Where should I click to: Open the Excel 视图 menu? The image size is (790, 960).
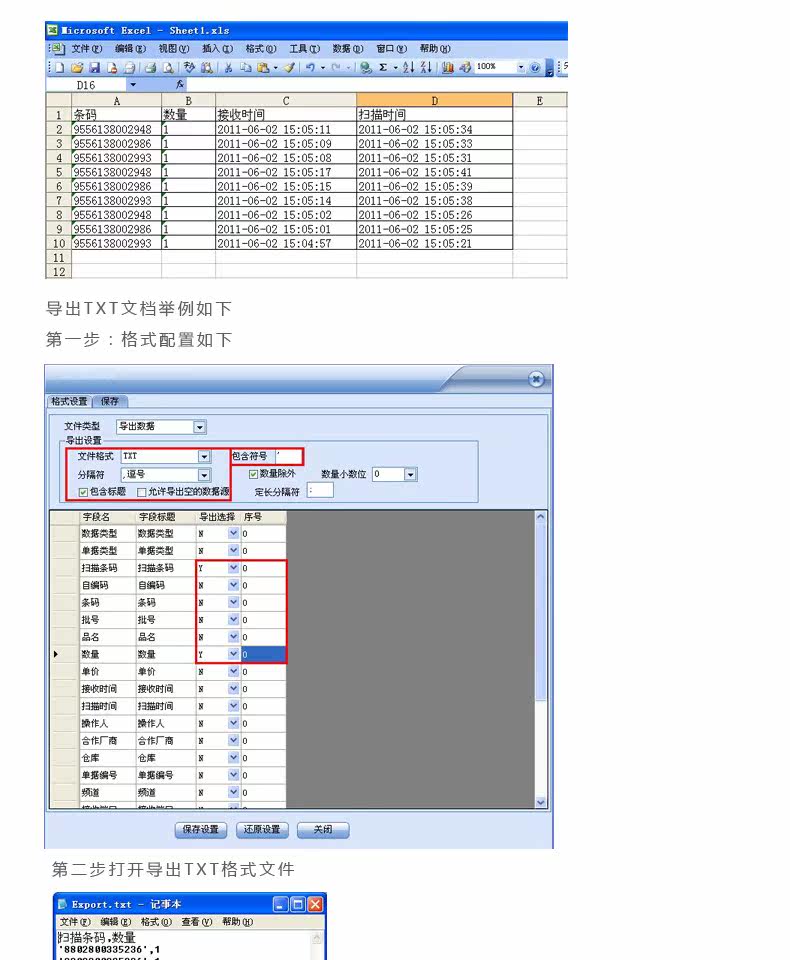coord(173,48)
